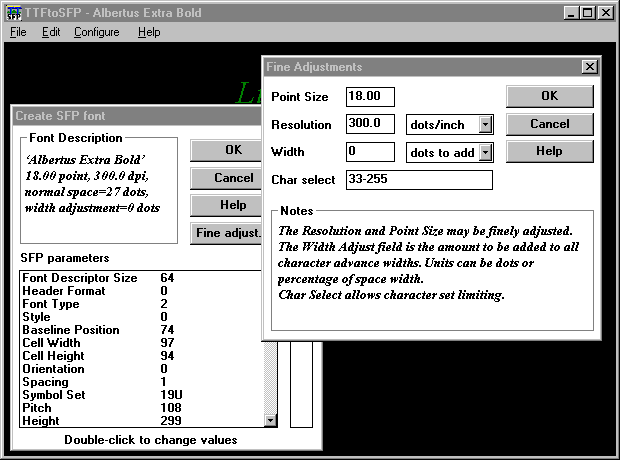Select Orientation parameter row
Image resolution: width=620 pixels, height=460 pixels.
pos(142,369)
